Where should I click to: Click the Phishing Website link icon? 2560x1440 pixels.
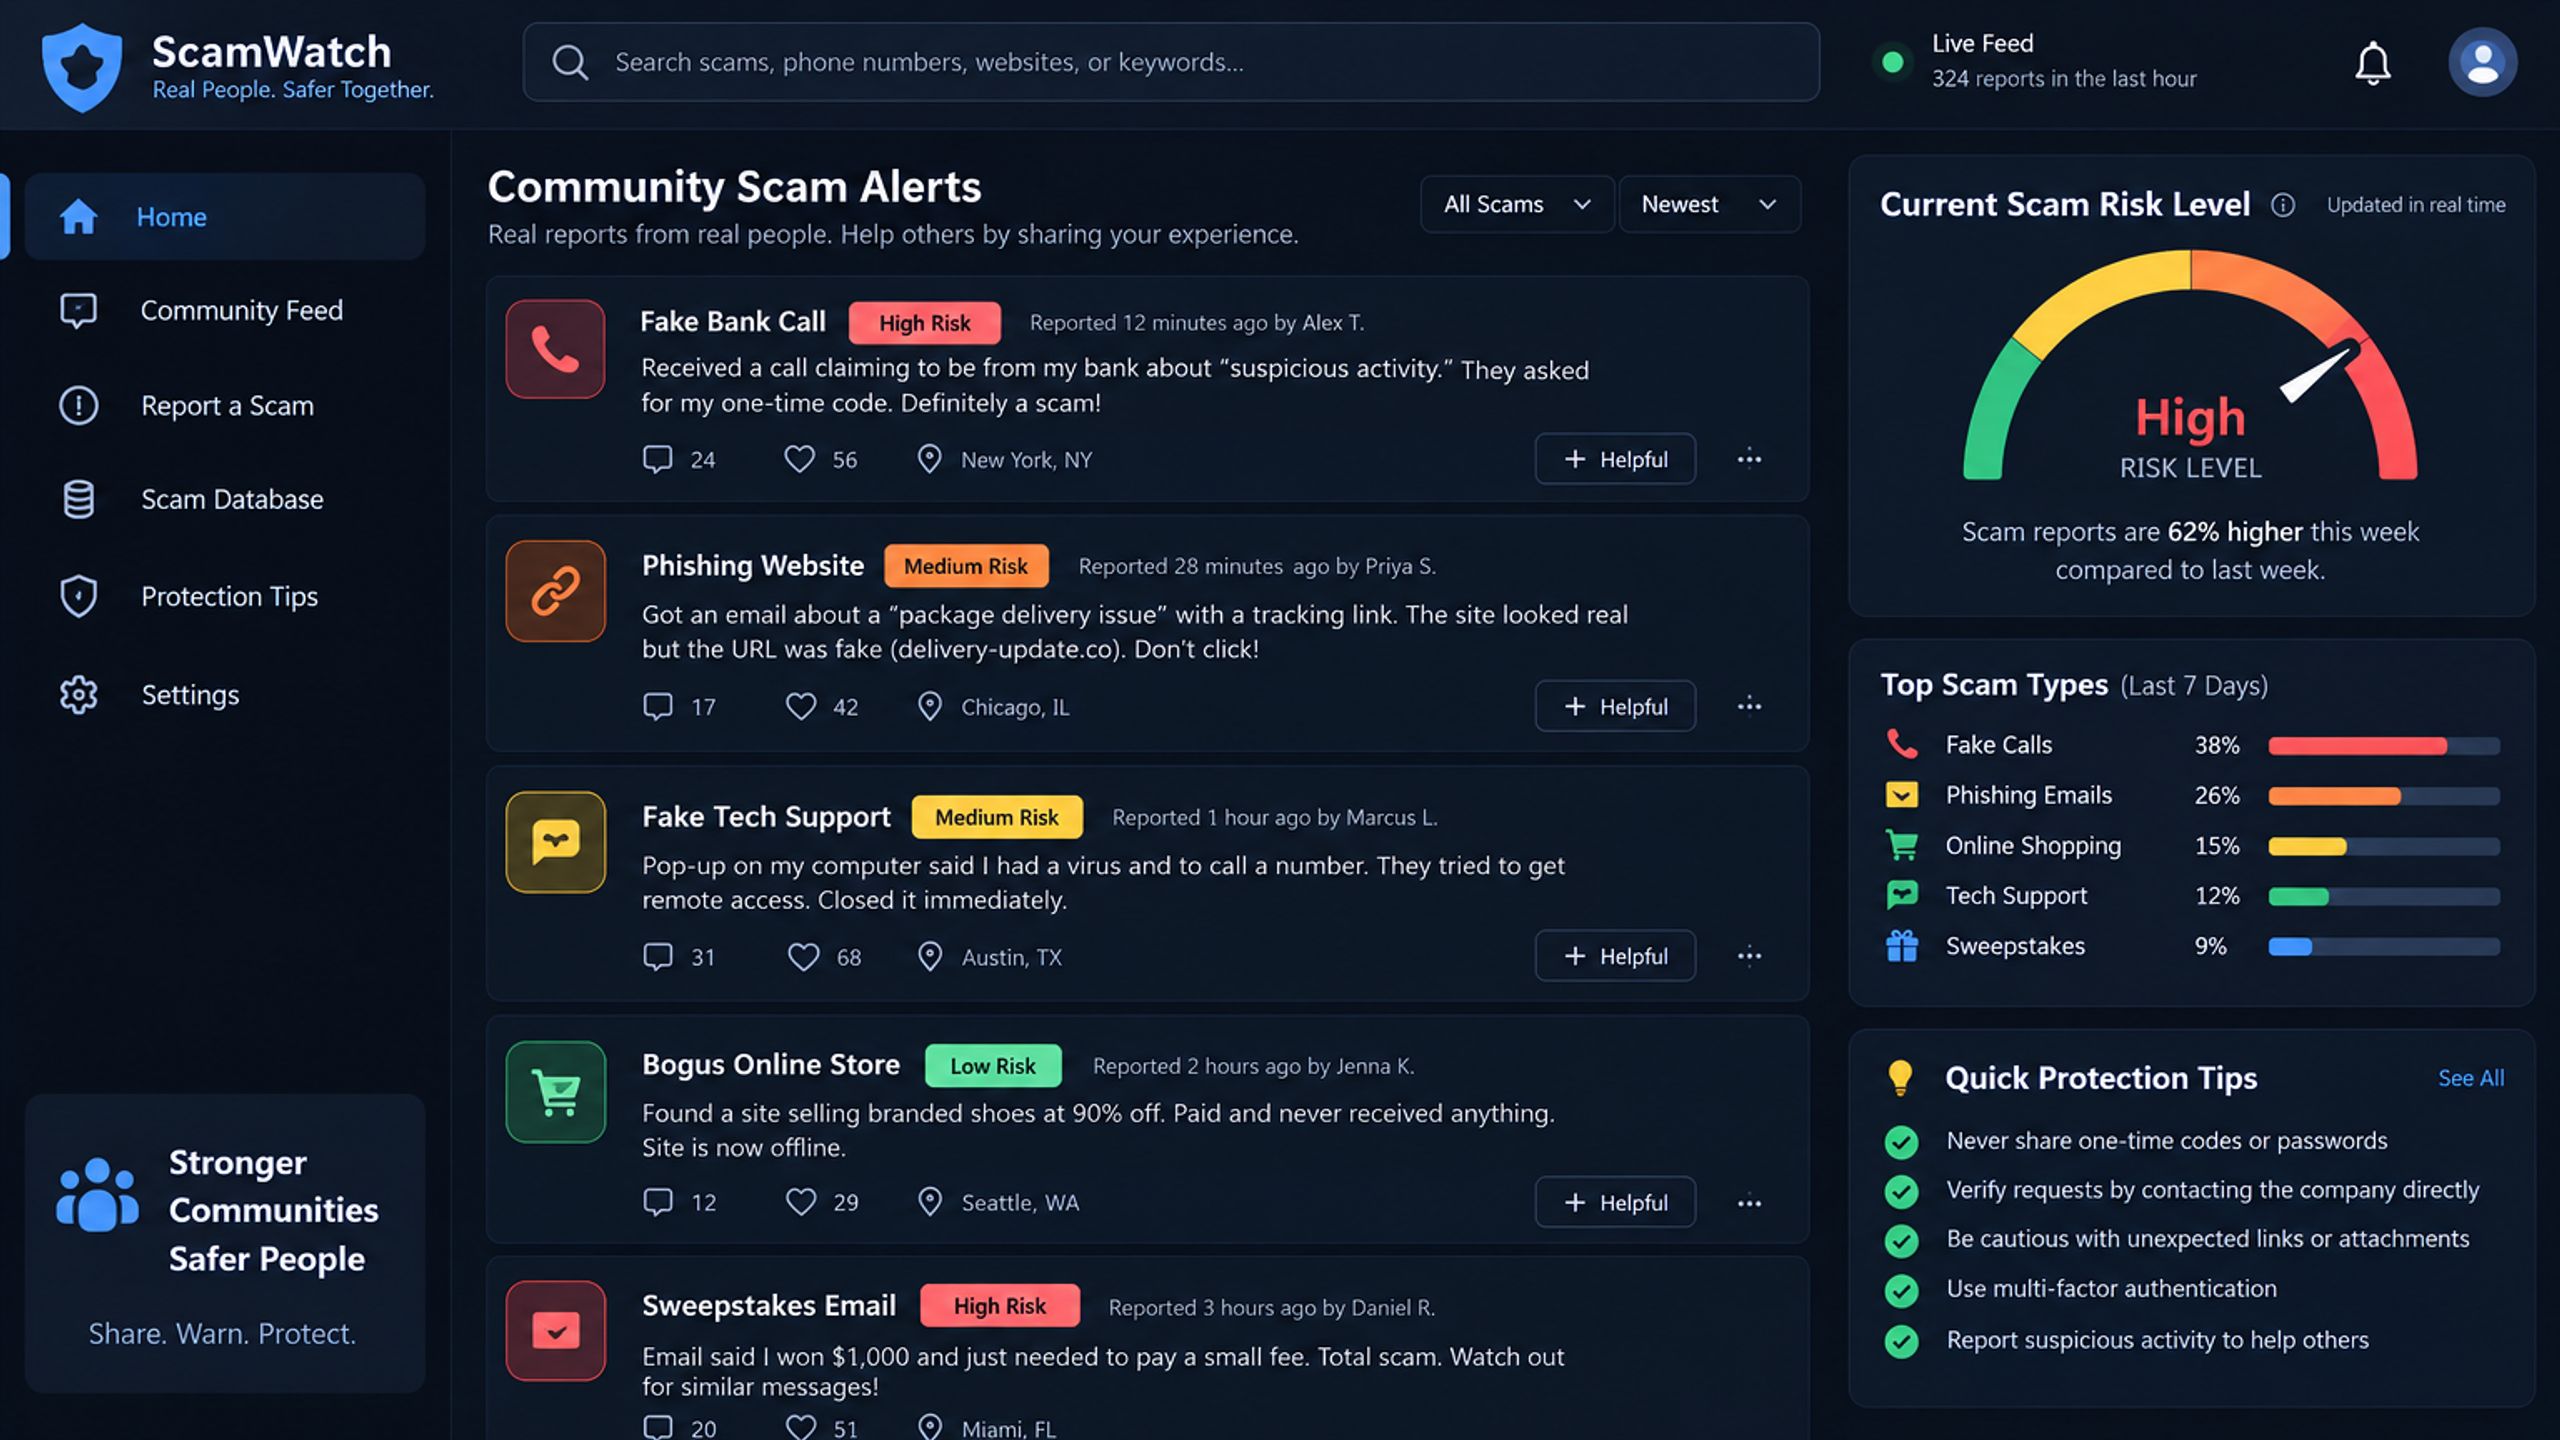click(555, 591)
